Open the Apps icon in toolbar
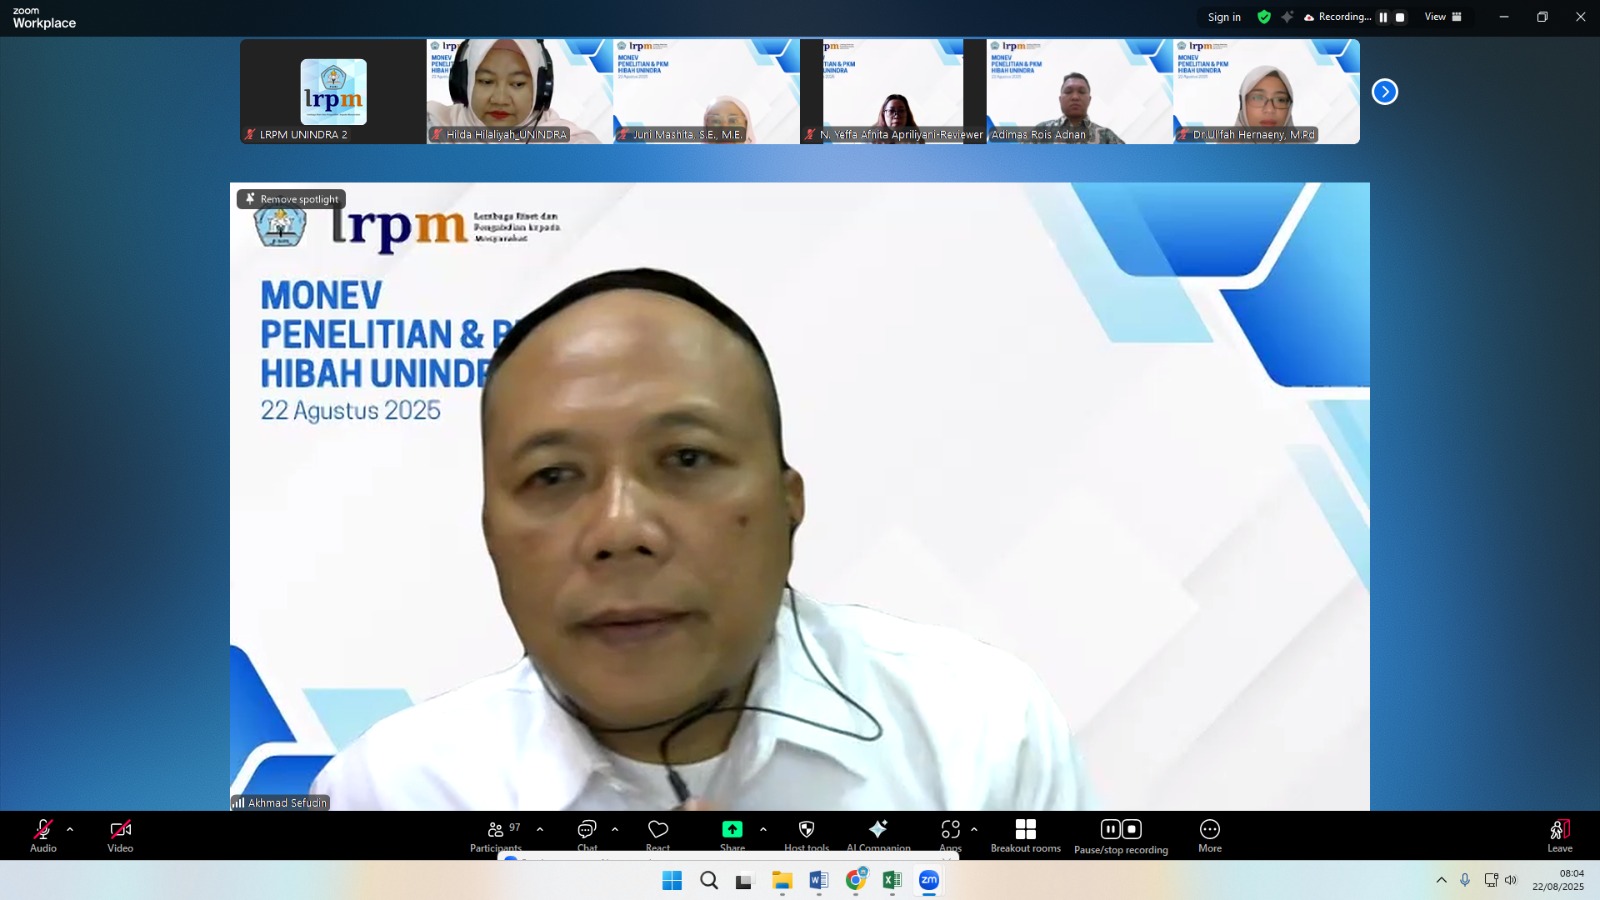This screenshot has width=1600, height=900. point(950,830)
